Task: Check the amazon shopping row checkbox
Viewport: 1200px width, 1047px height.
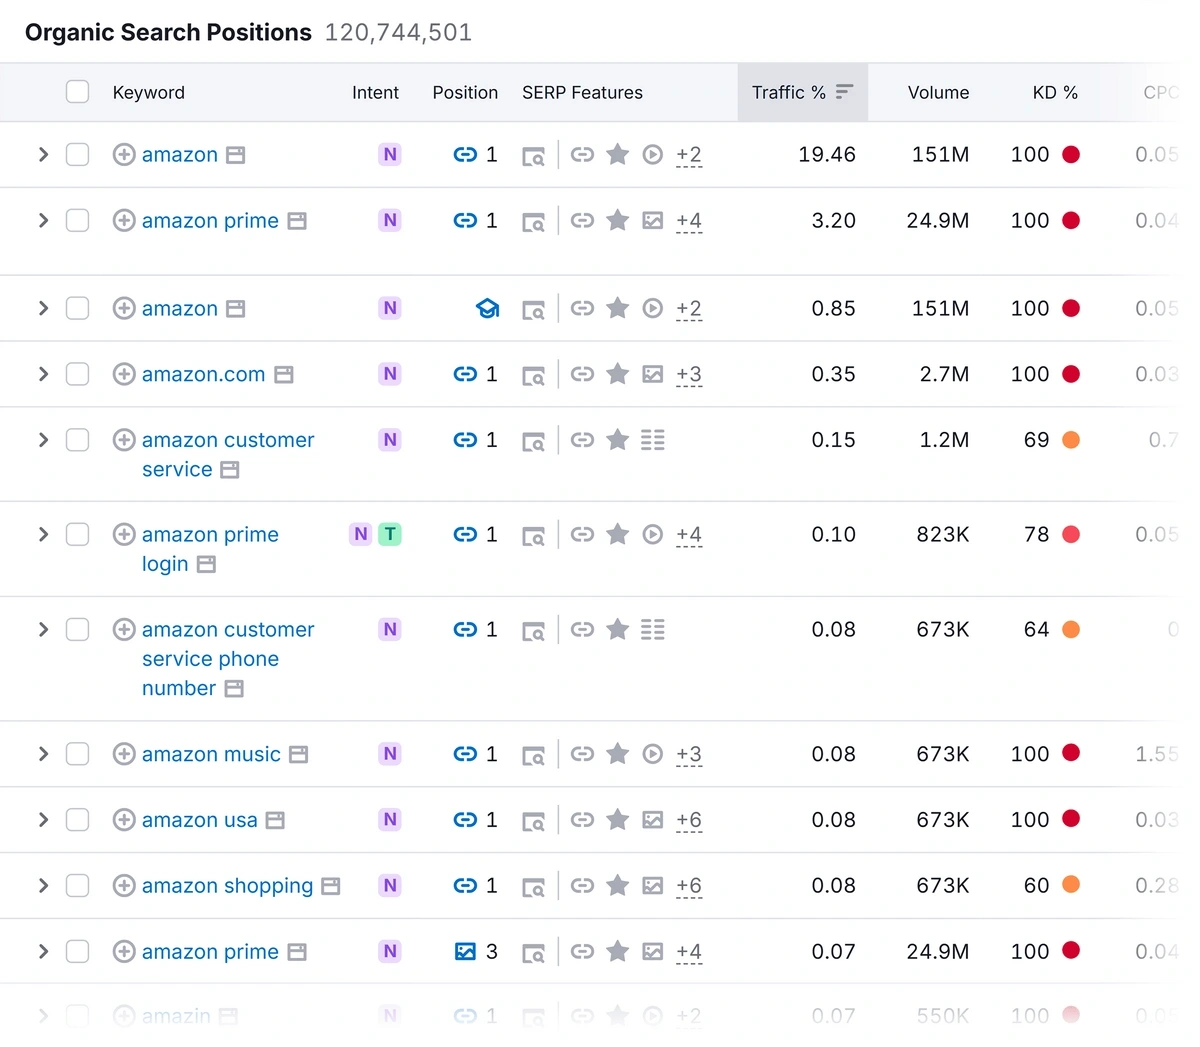Action: [77, 886]
